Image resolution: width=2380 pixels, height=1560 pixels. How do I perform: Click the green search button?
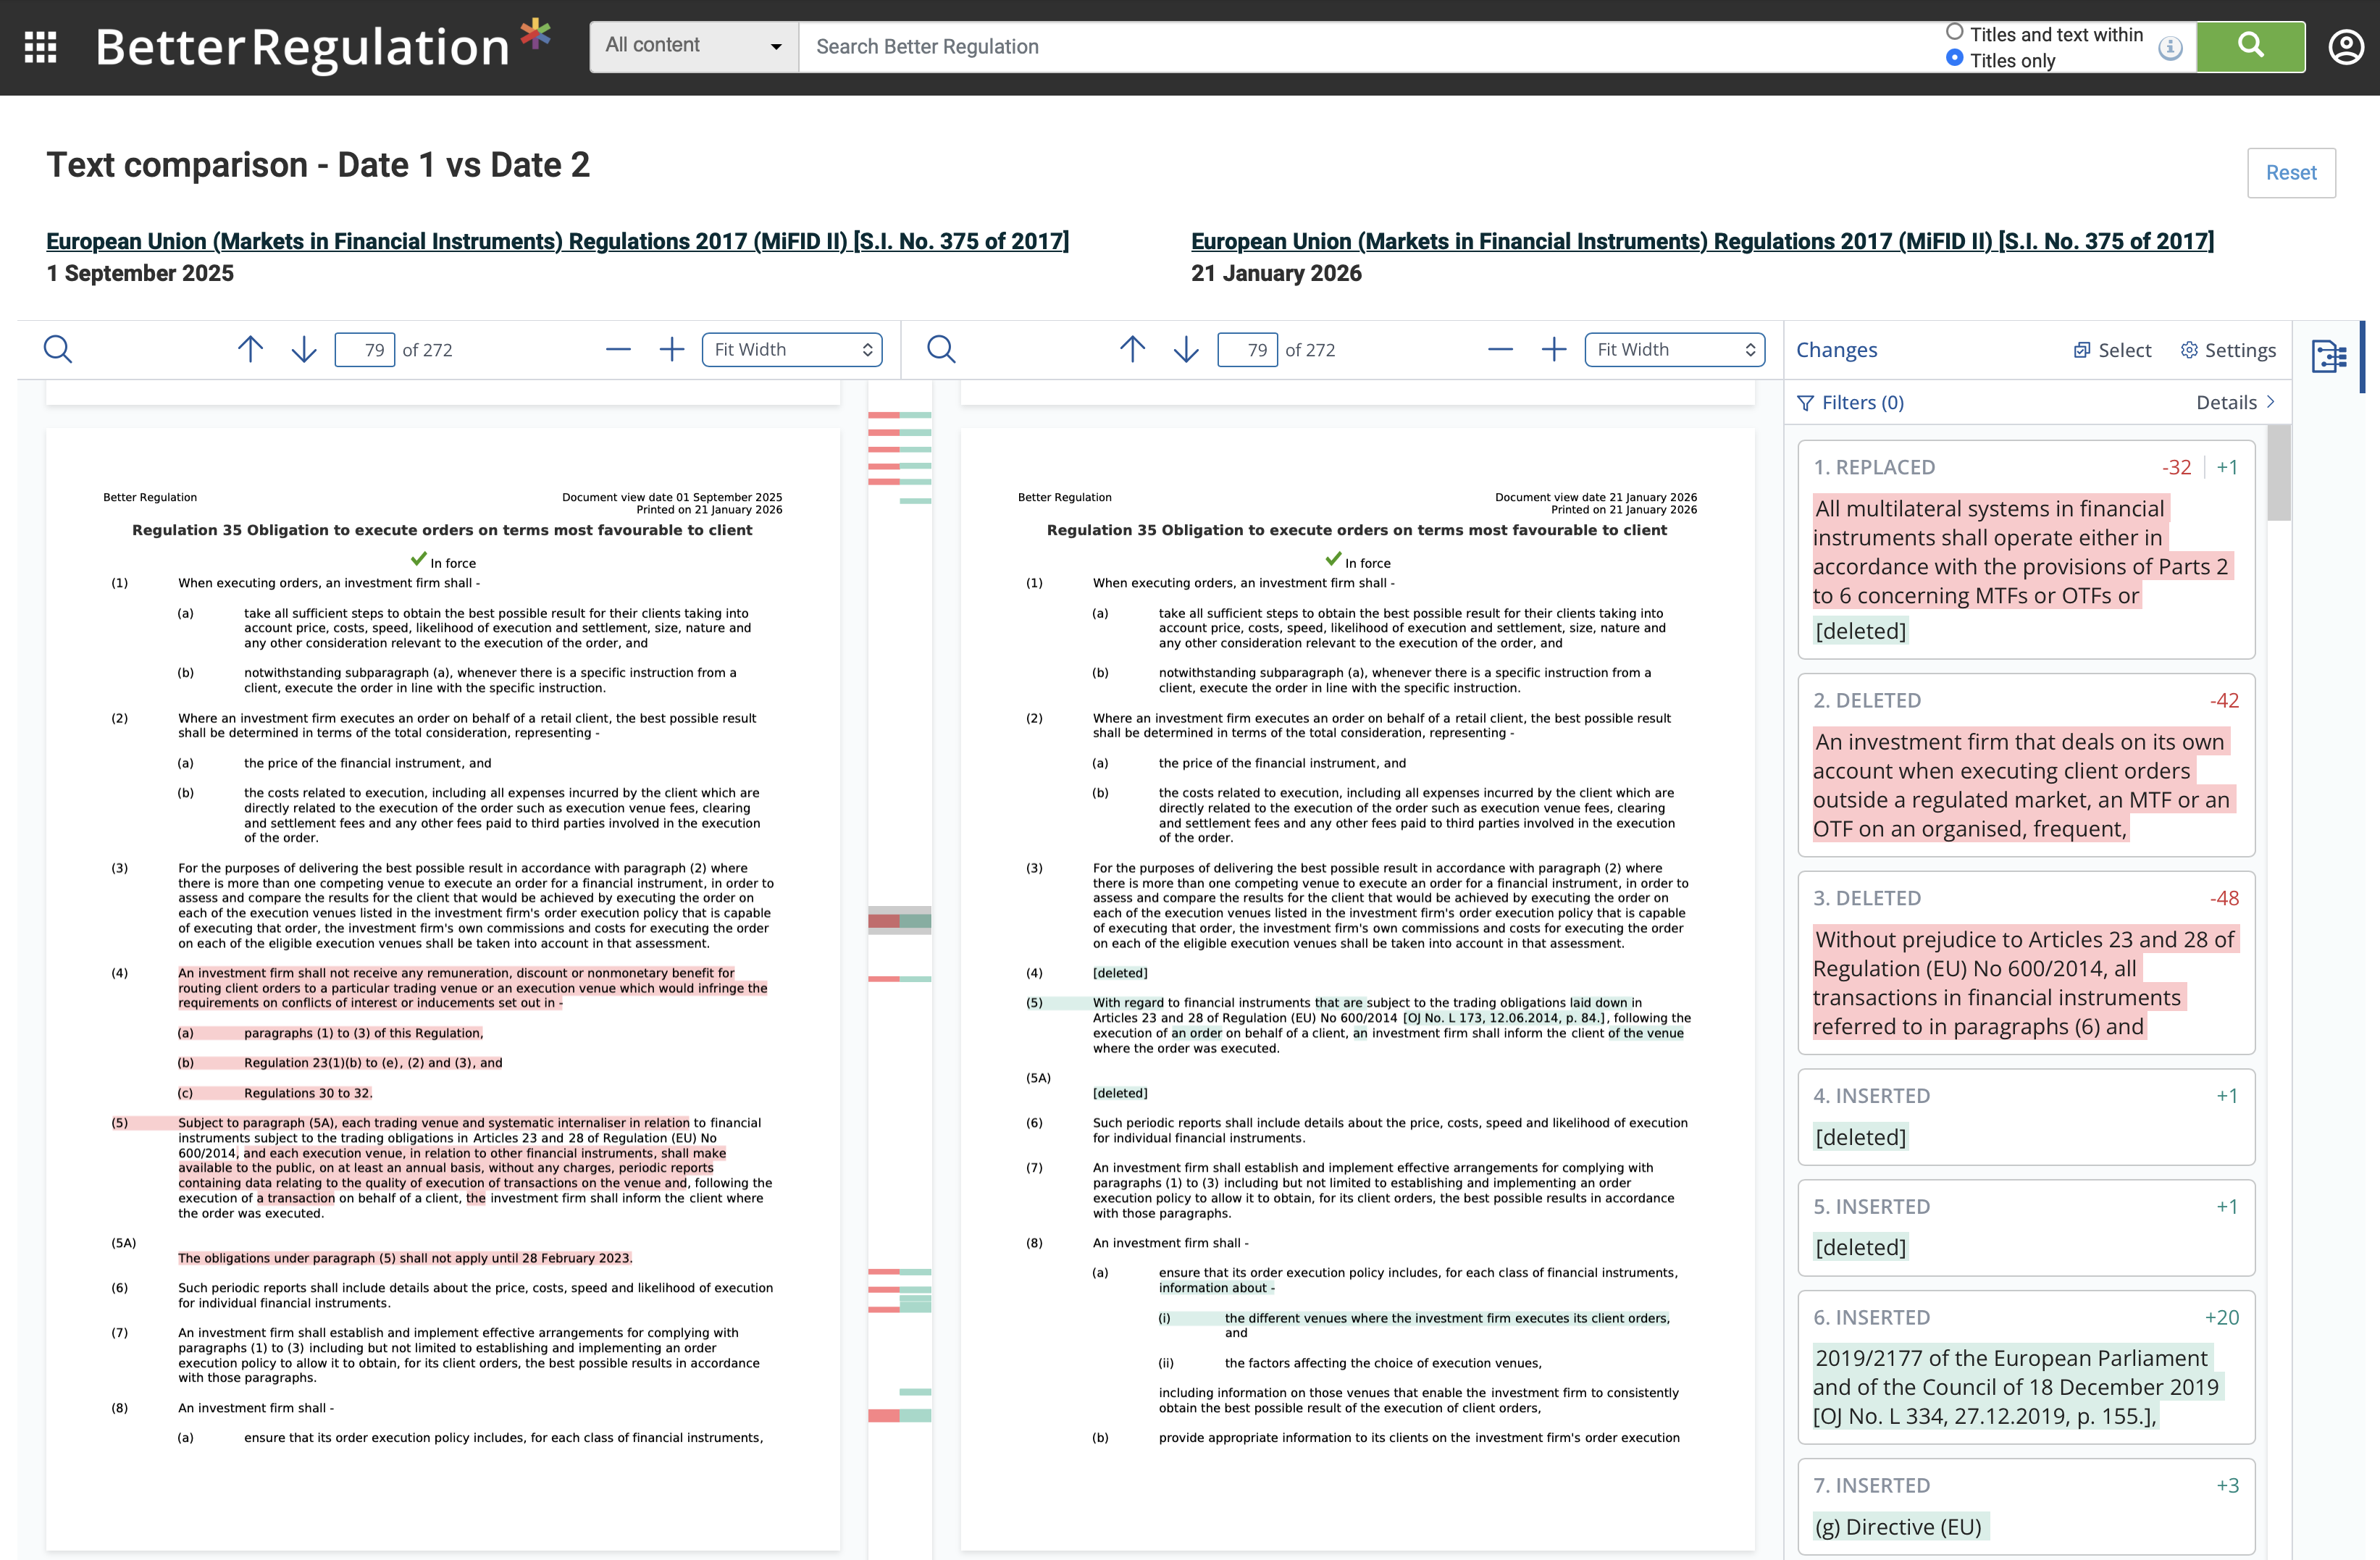[2250, 46]
